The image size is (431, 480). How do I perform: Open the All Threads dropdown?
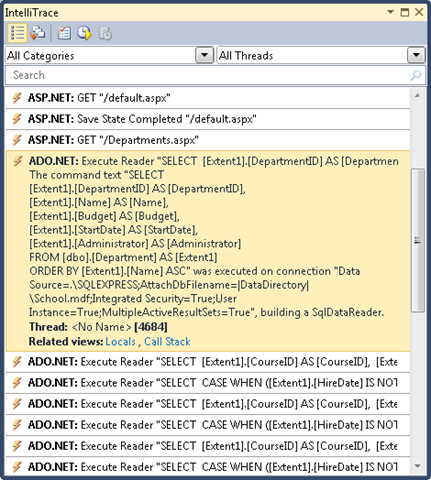point(416,55)
